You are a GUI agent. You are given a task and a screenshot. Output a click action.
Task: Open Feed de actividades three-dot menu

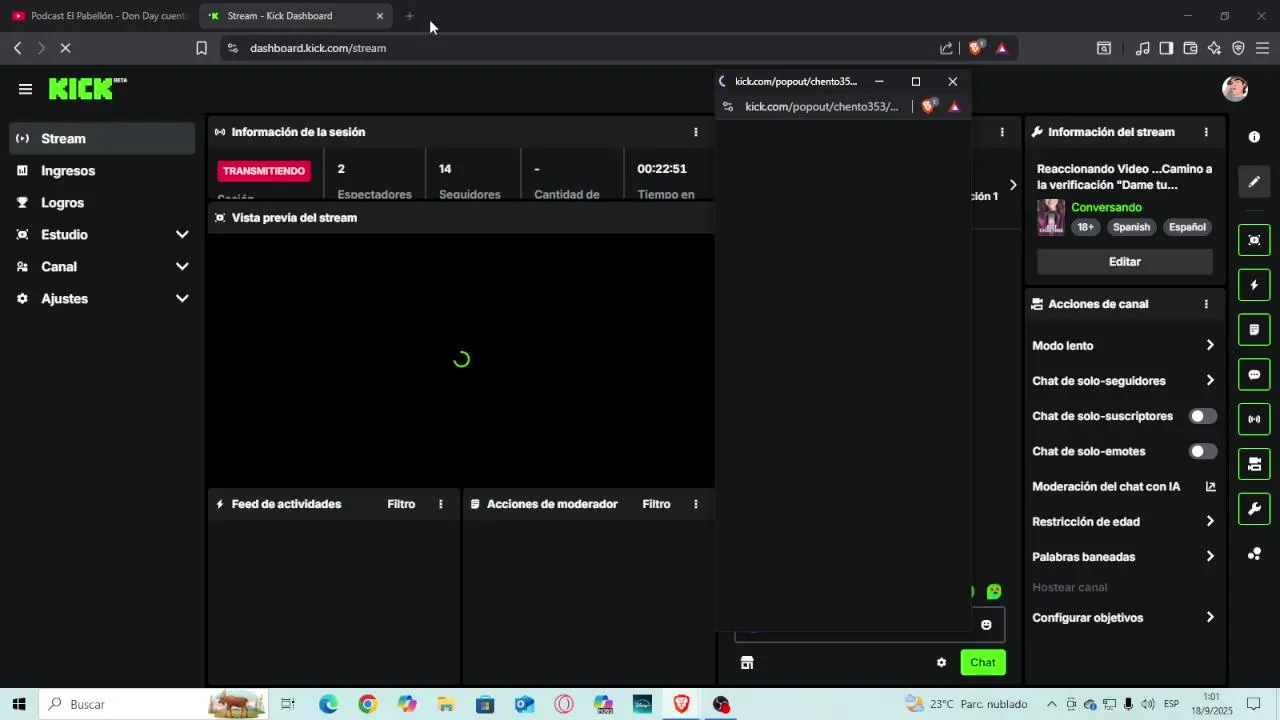point(440,504)
